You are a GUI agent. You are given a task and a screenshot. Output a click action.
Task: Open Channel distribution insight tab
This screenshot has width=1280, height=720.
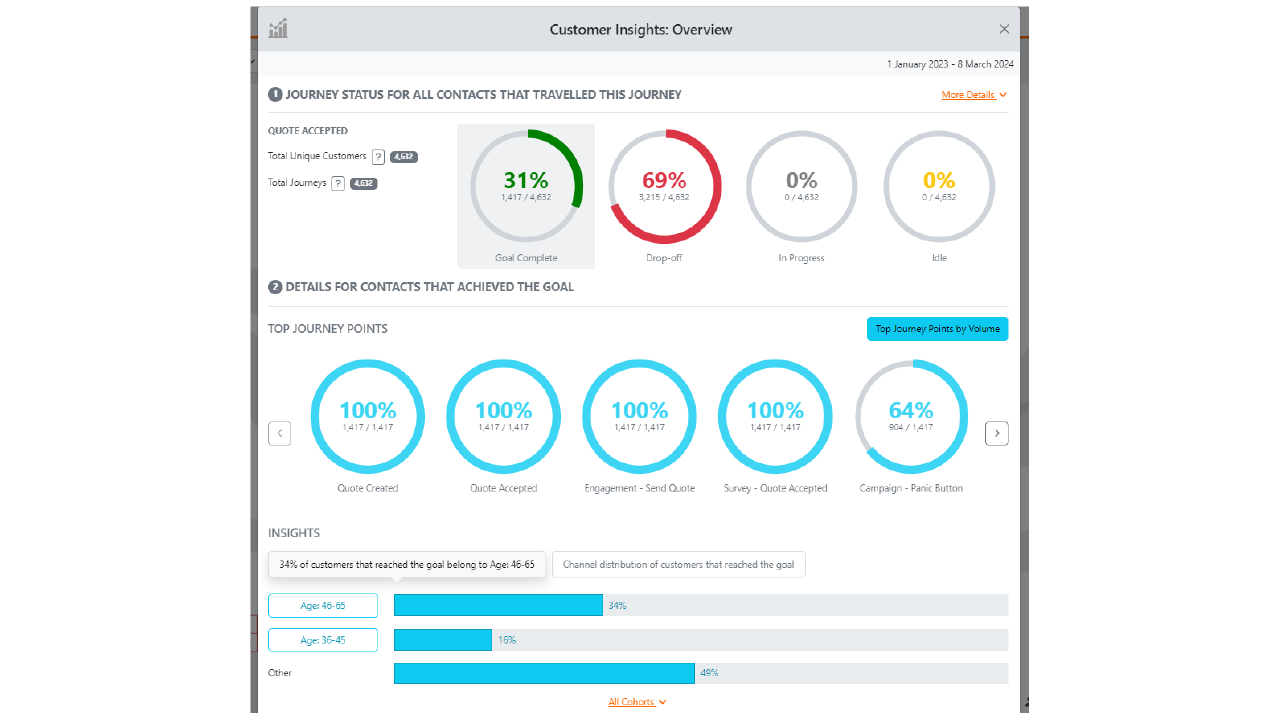coord(679,564)
